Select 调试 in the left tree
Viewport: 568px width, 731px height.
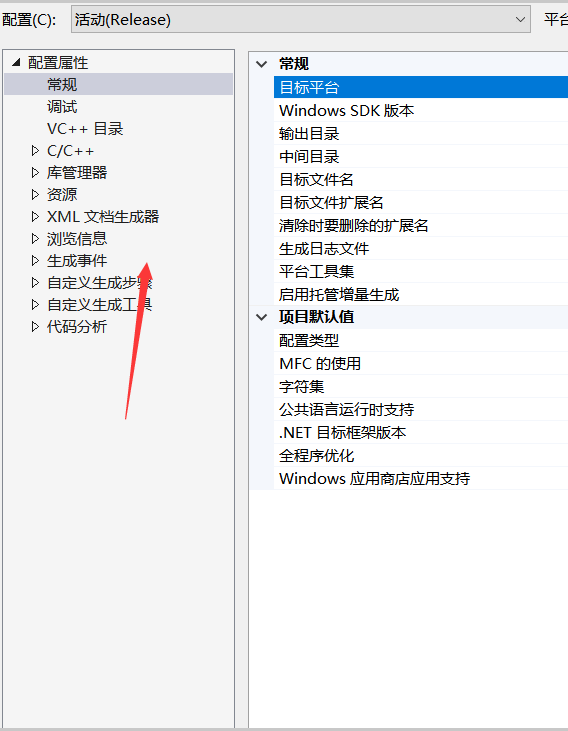click(x=62, y=107)
